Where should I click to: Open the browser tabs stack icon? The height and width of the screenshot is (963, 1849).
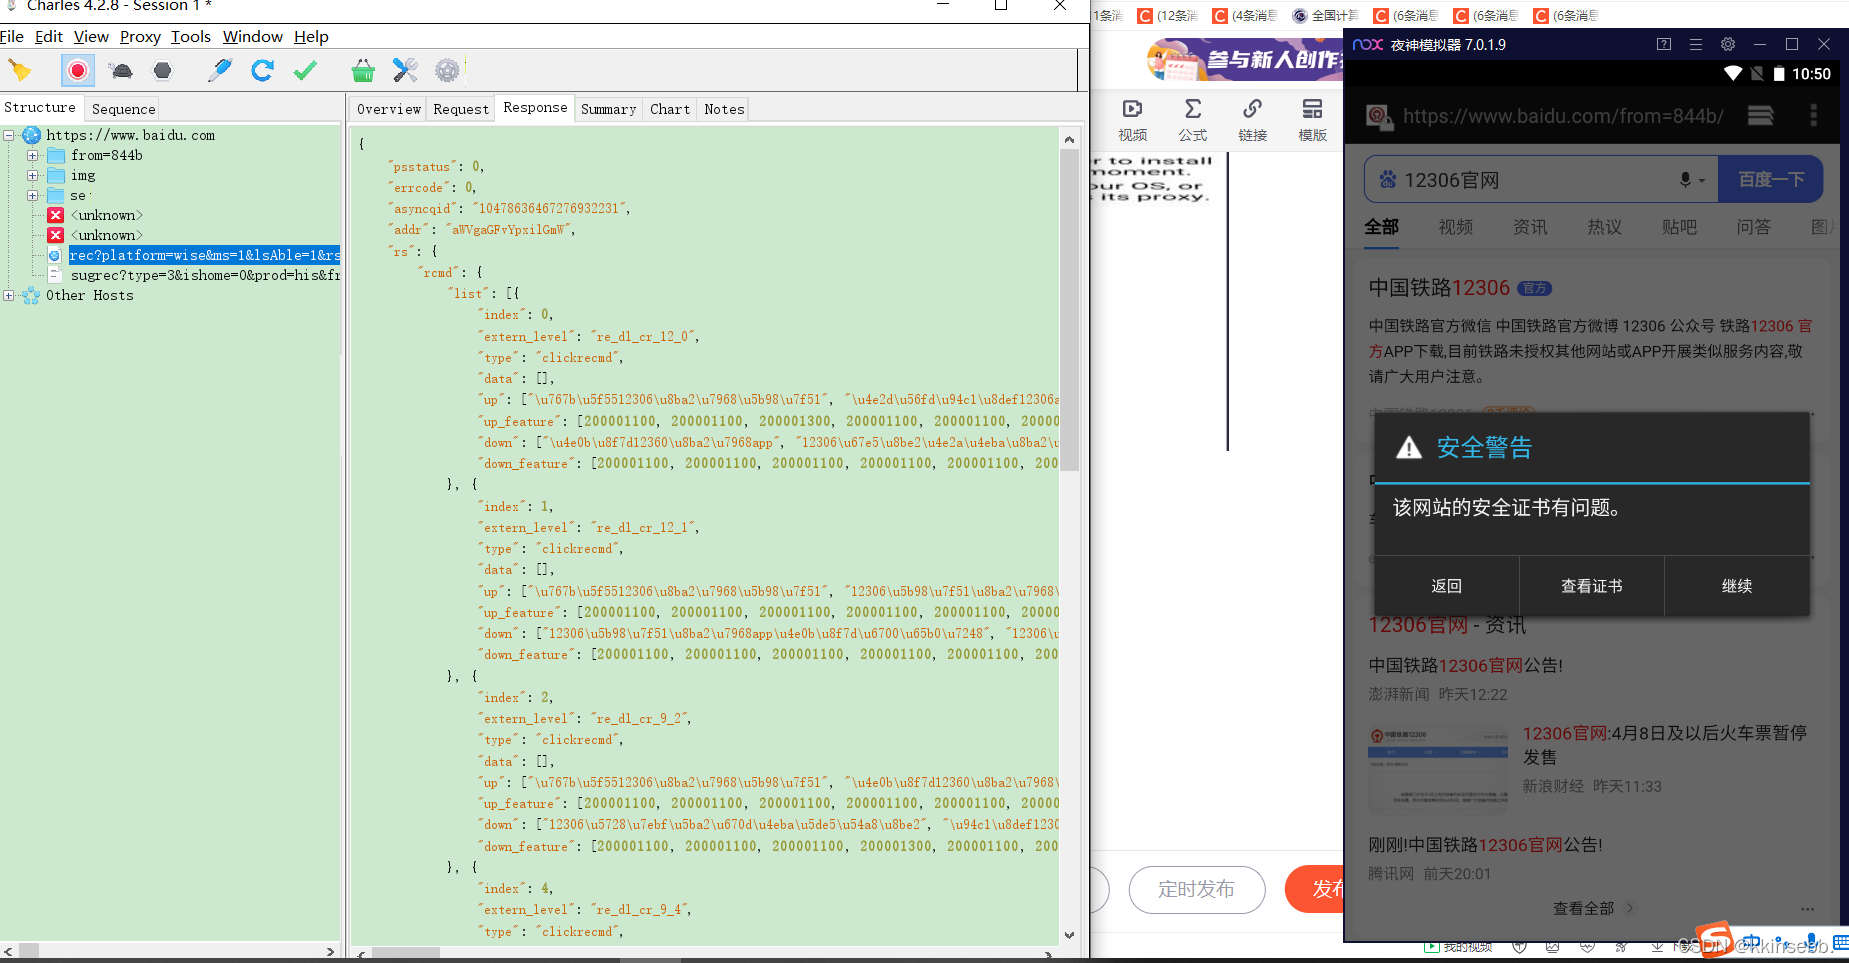tap(1761, 116)
